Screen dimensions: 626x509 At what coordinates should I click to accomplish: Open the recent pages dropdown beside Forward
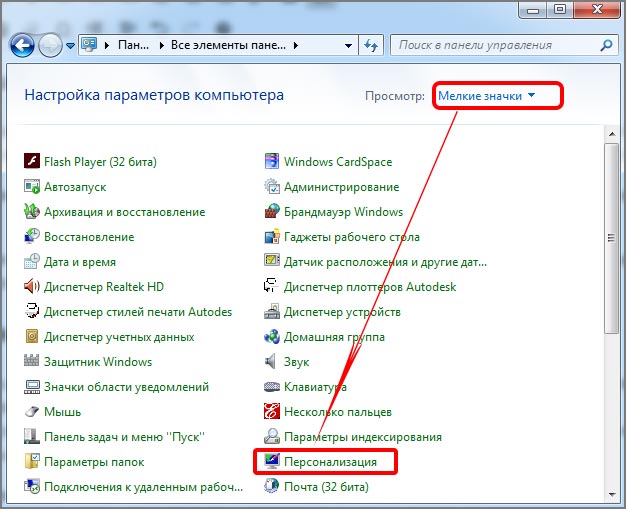tap(70, 46)
